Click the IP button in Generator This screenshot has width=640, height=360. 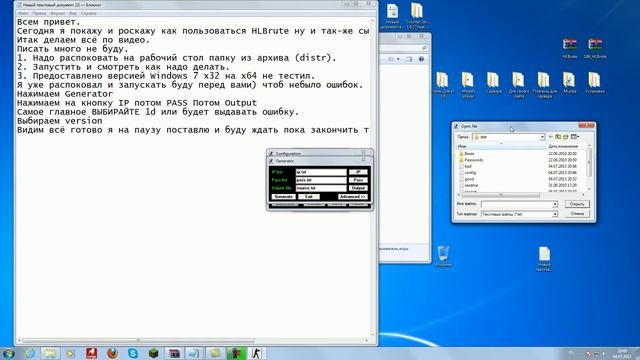coord(358,172)
